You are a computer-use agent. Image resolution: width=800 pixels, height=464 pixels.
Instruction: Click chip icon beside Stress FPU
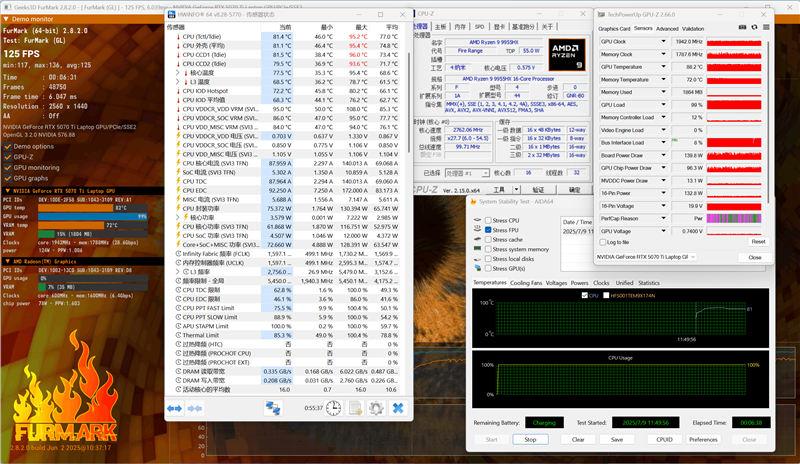tap(478, 230)
